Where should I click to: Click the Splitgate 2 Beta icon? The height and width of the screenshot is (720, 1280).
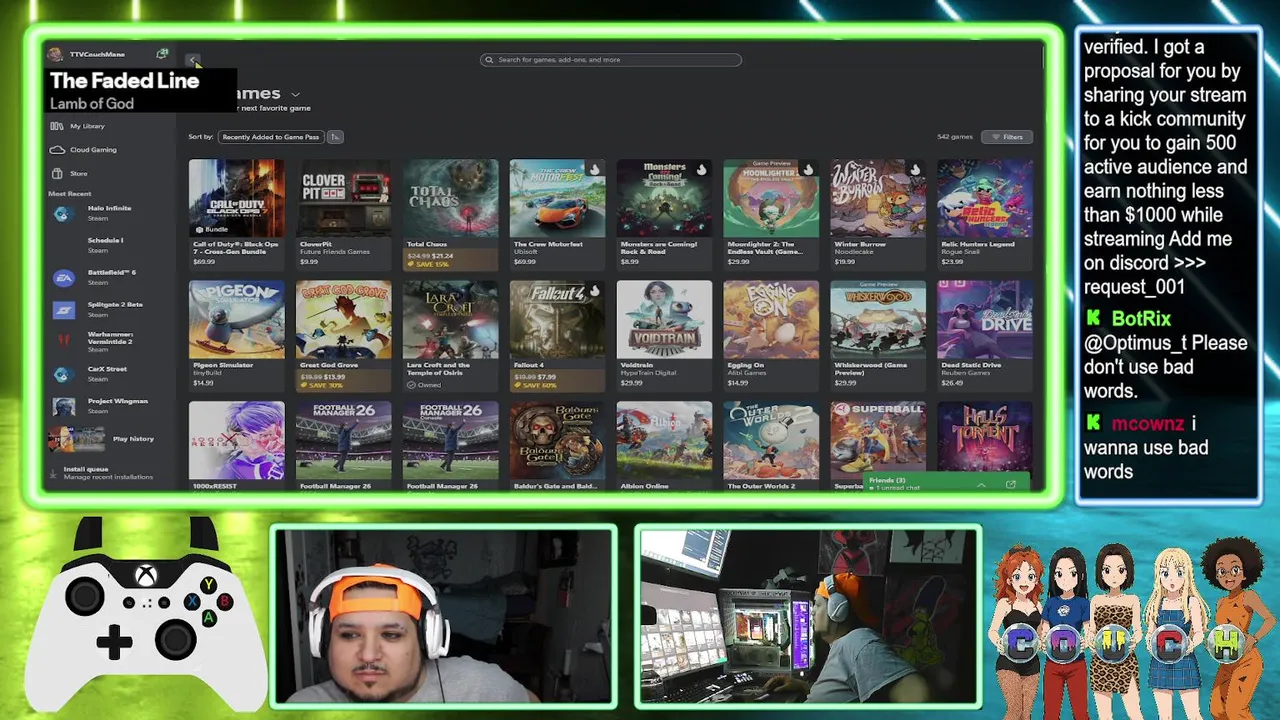[x=64, y=310]
